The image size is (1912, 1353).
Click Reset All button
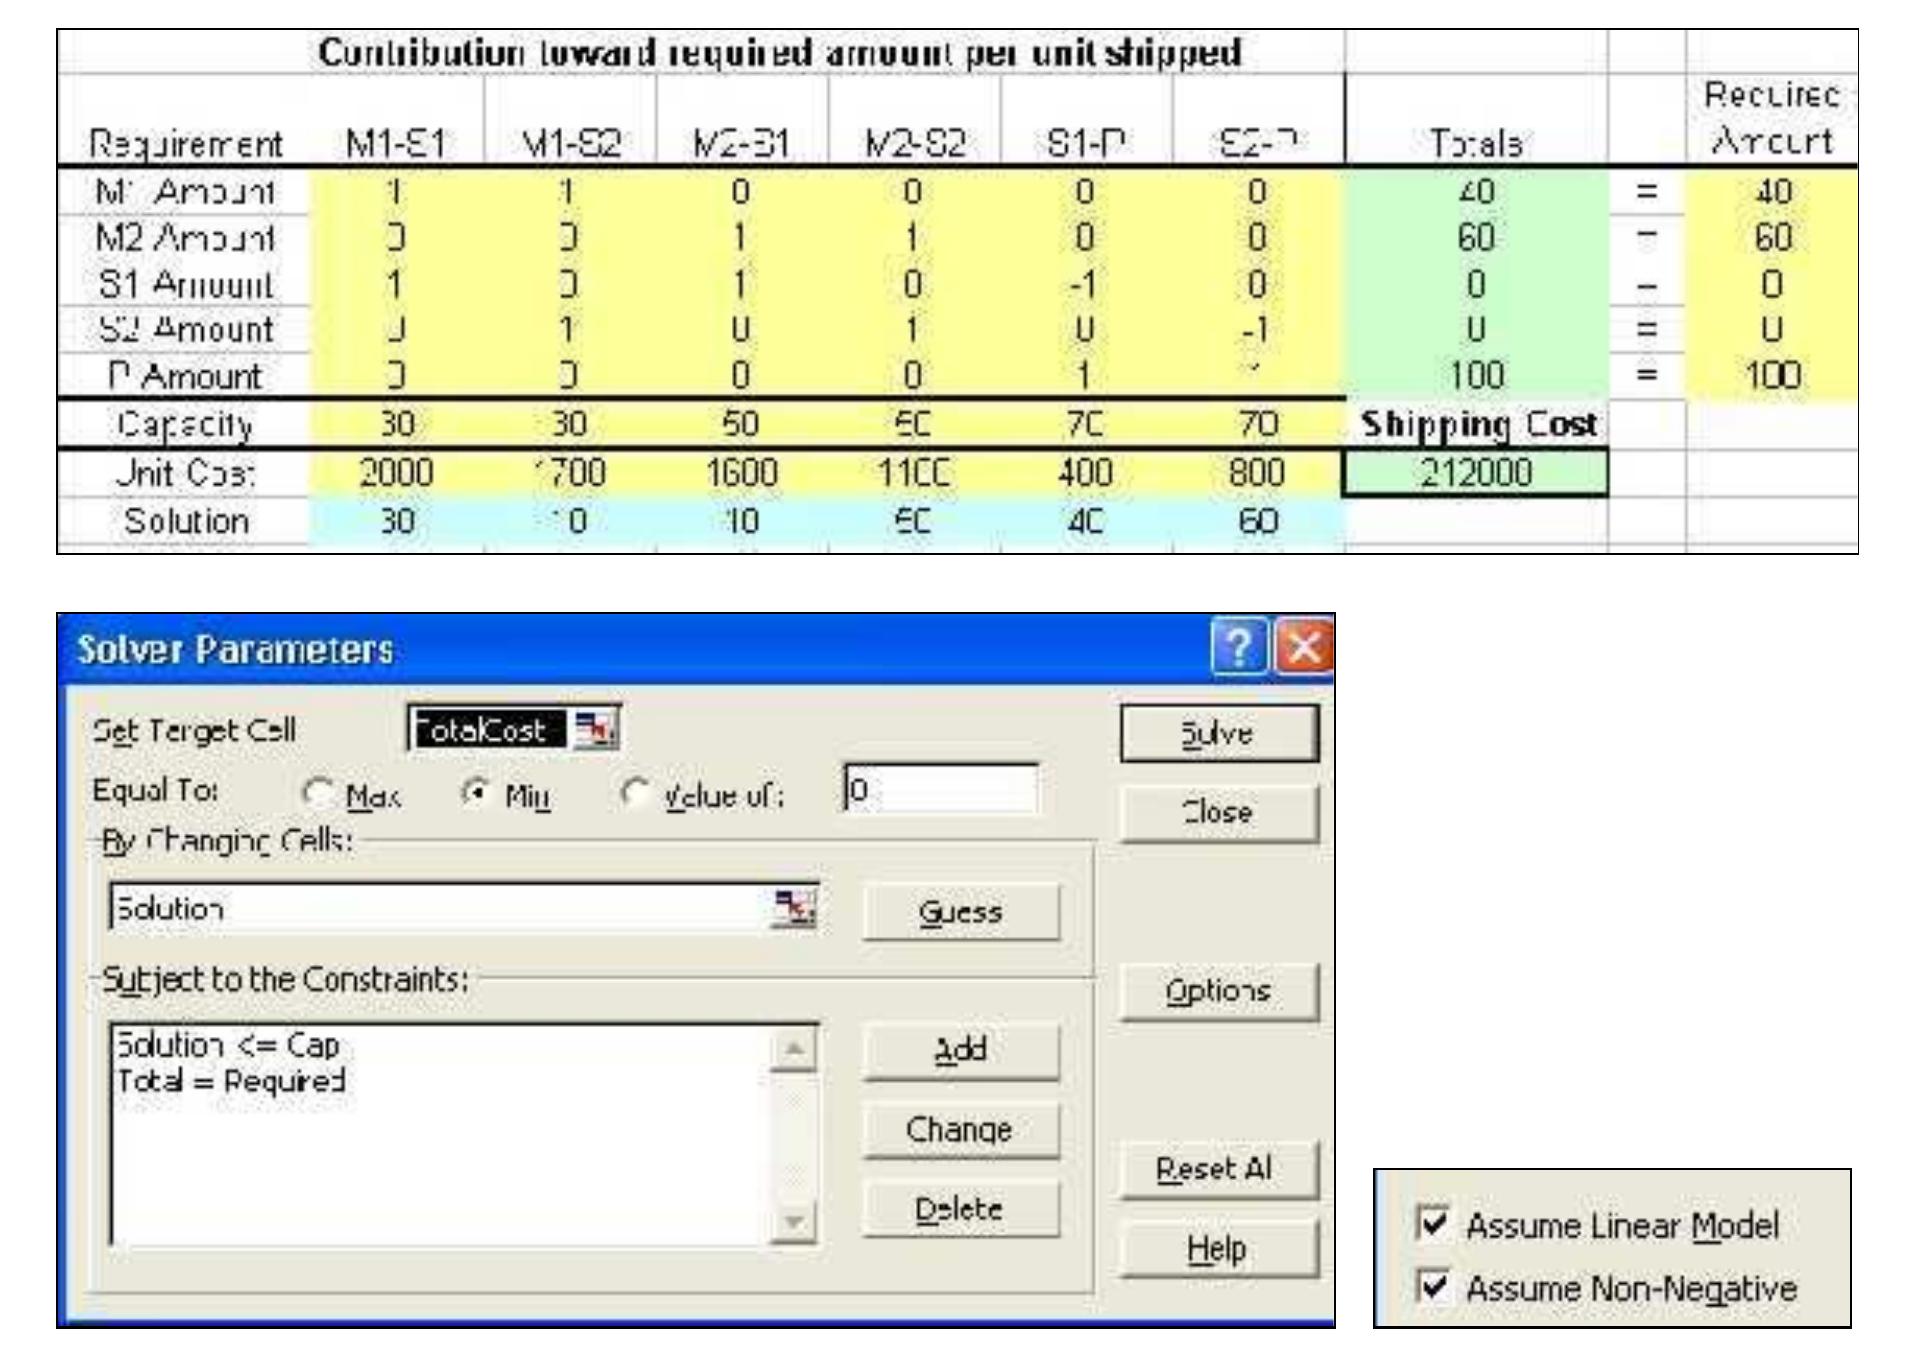tap(1219, 1169)
